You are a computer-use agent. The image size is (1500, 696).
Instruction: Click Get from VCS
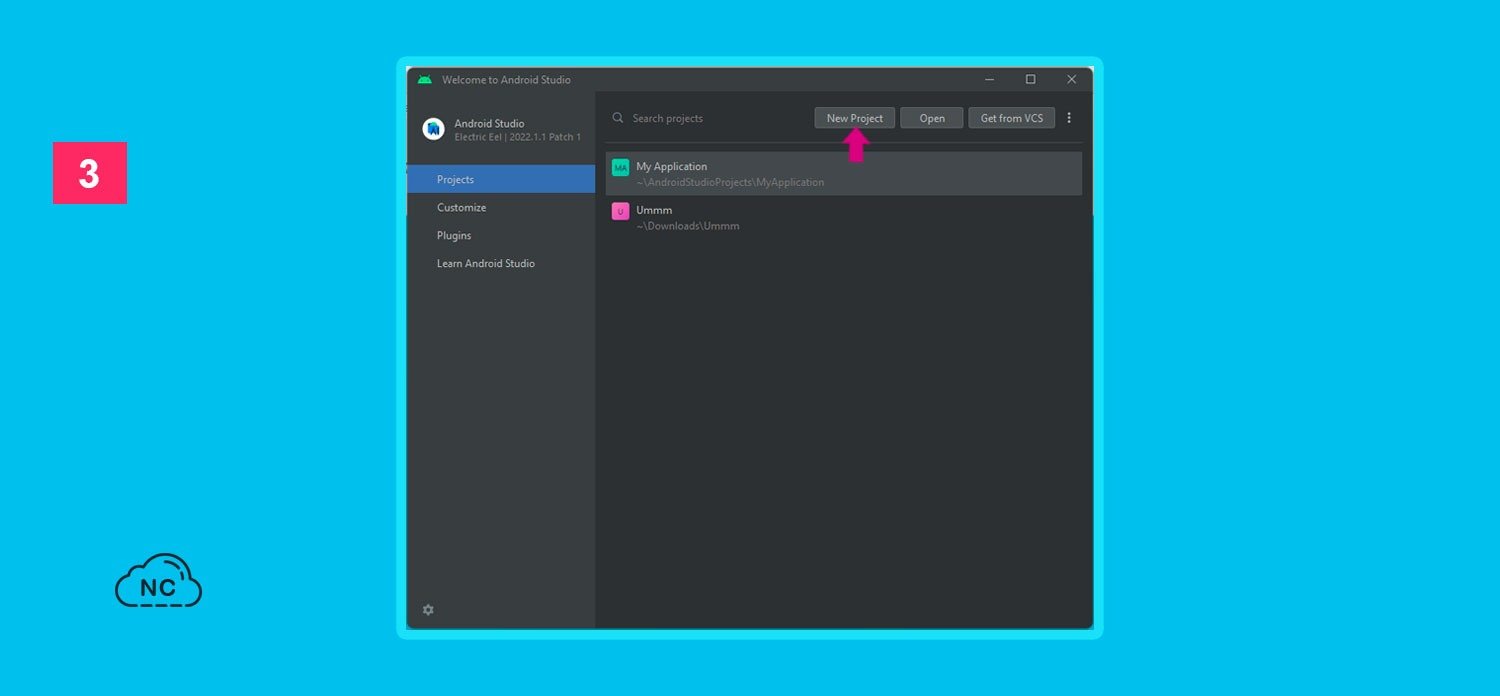click(x=1012, y=118)
